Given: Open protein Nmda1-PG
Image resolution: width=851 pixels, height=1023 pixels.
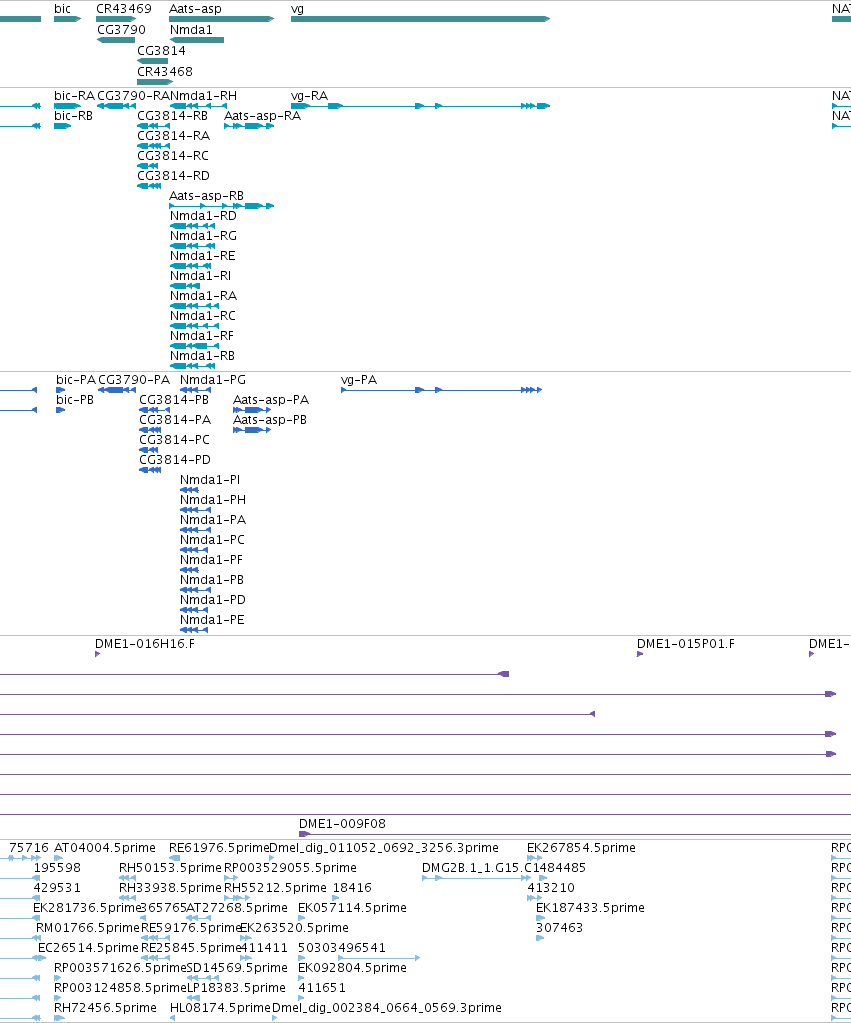Looking at the screenshot, I should [x=213, y=380].
